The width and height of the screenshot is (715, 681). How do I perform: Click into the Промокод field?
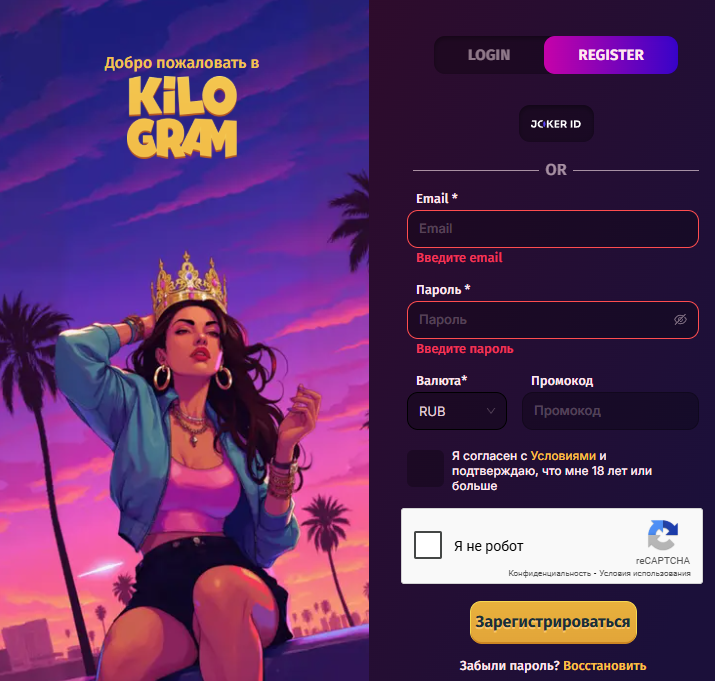(x=610, y=411)
